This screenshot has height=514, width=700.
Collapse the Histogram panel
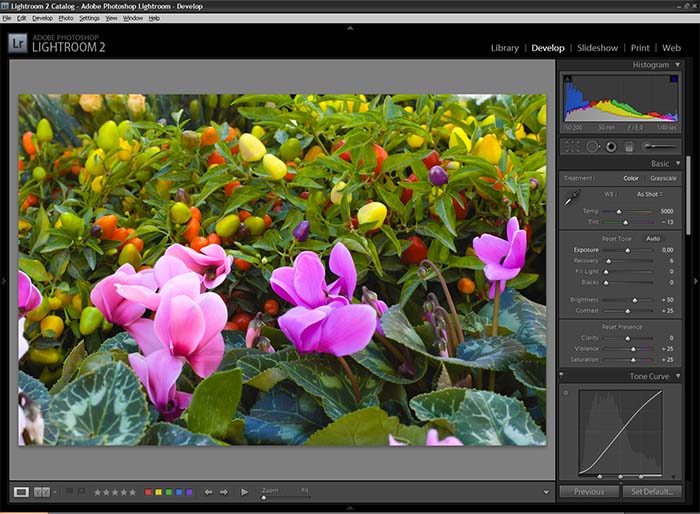click(678, 65)
